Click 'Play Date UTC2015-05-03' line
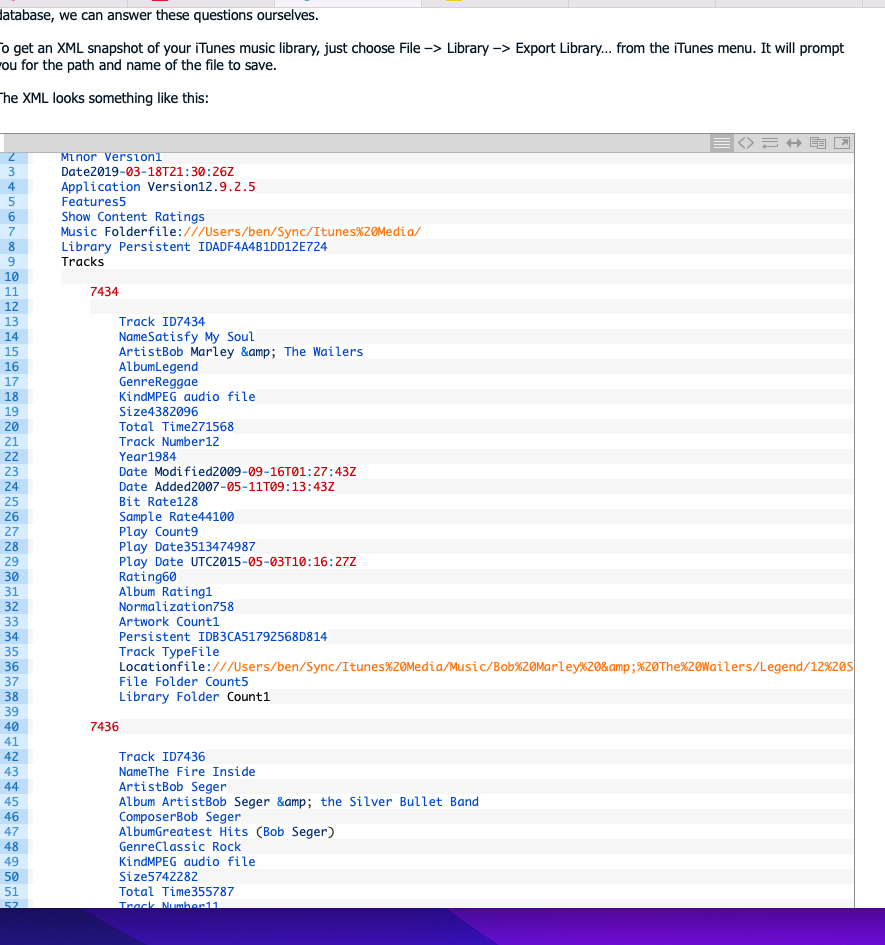The width and height of the screenshot is (885, 945). click(x=238, y=562)
